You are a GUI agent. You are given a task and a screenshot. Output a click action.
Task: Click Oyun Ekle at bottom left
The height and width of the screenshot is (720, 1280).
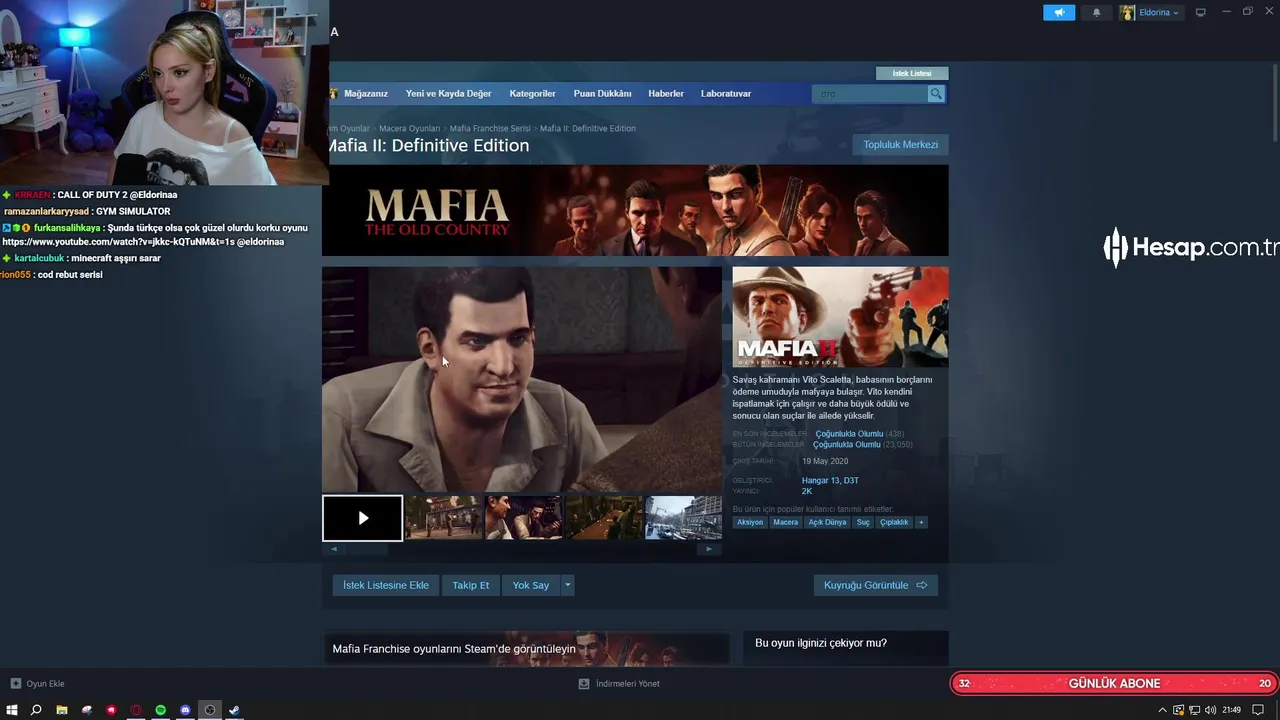pyautogui.click(x=38, y=684)
